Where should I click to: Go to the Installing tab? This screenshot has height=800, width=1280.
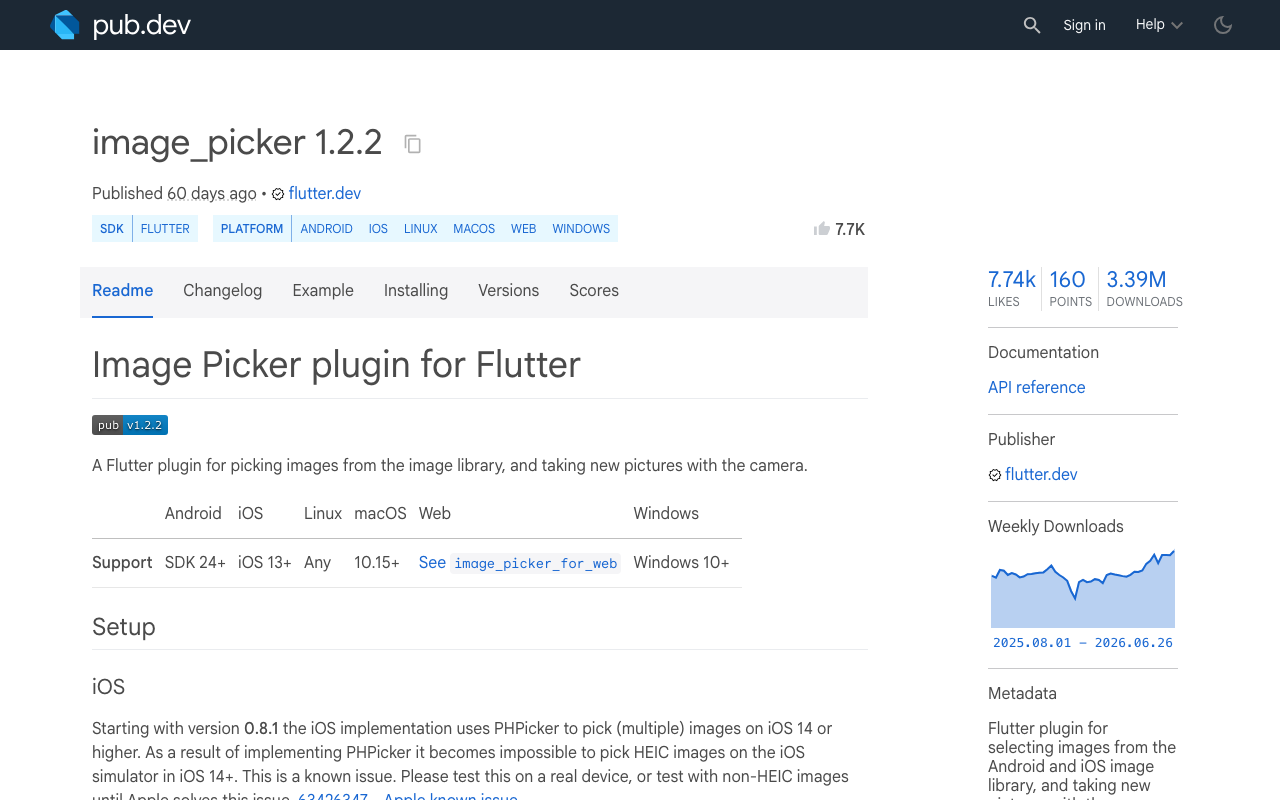416,291
